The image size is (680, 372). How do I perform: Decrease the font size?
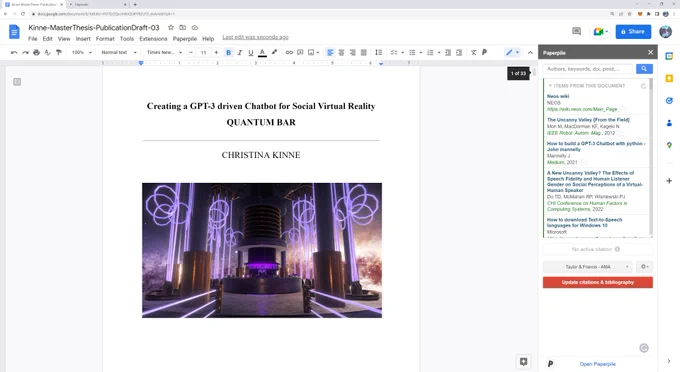(x=191, y=52)
